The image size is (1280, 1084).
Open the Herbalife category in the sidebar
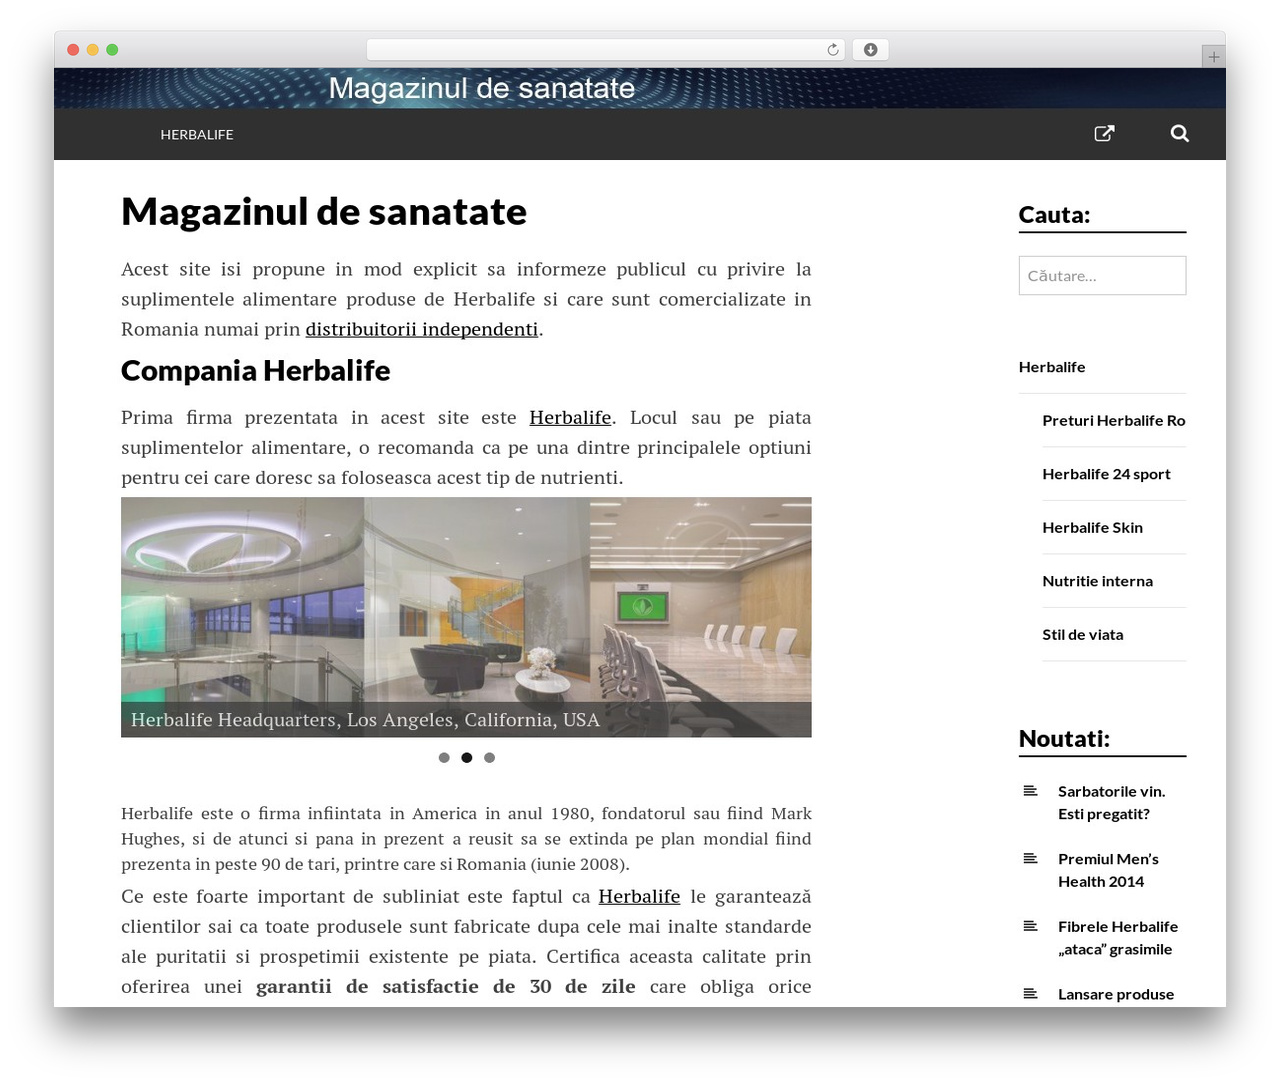(1052, 367)
